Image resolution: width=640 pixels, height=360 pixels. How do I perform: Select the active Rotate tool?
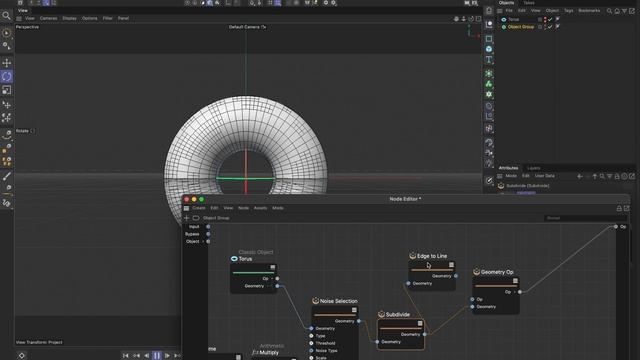[7, 76]
